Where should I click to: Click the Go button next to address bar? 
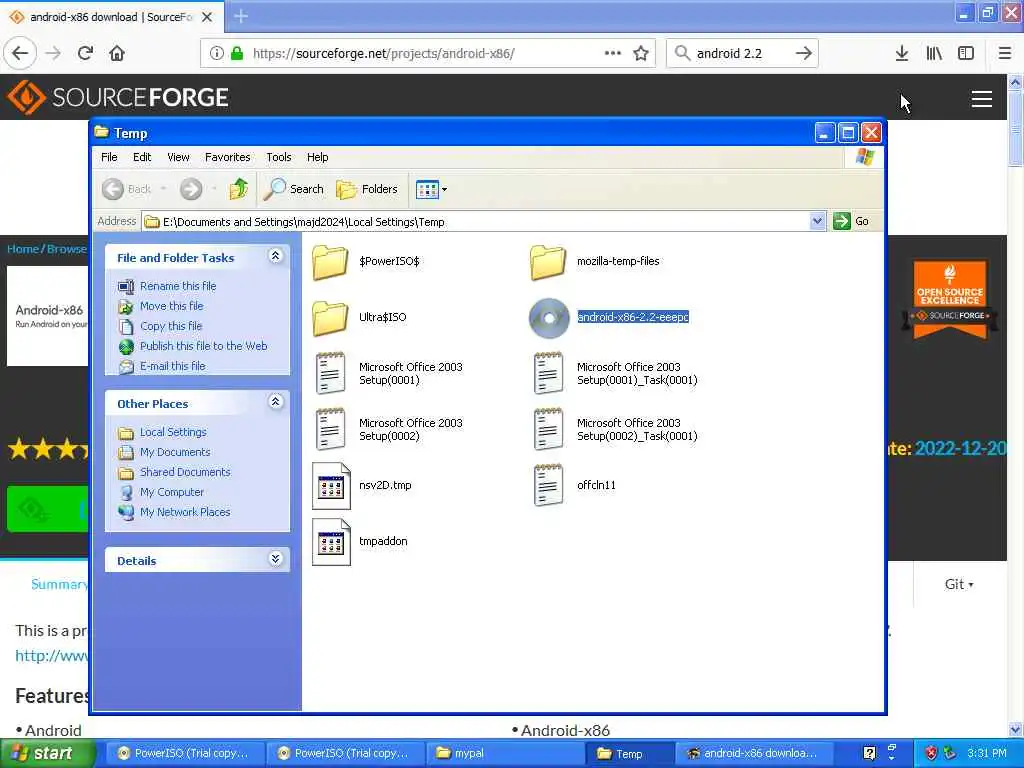(851, 221)
